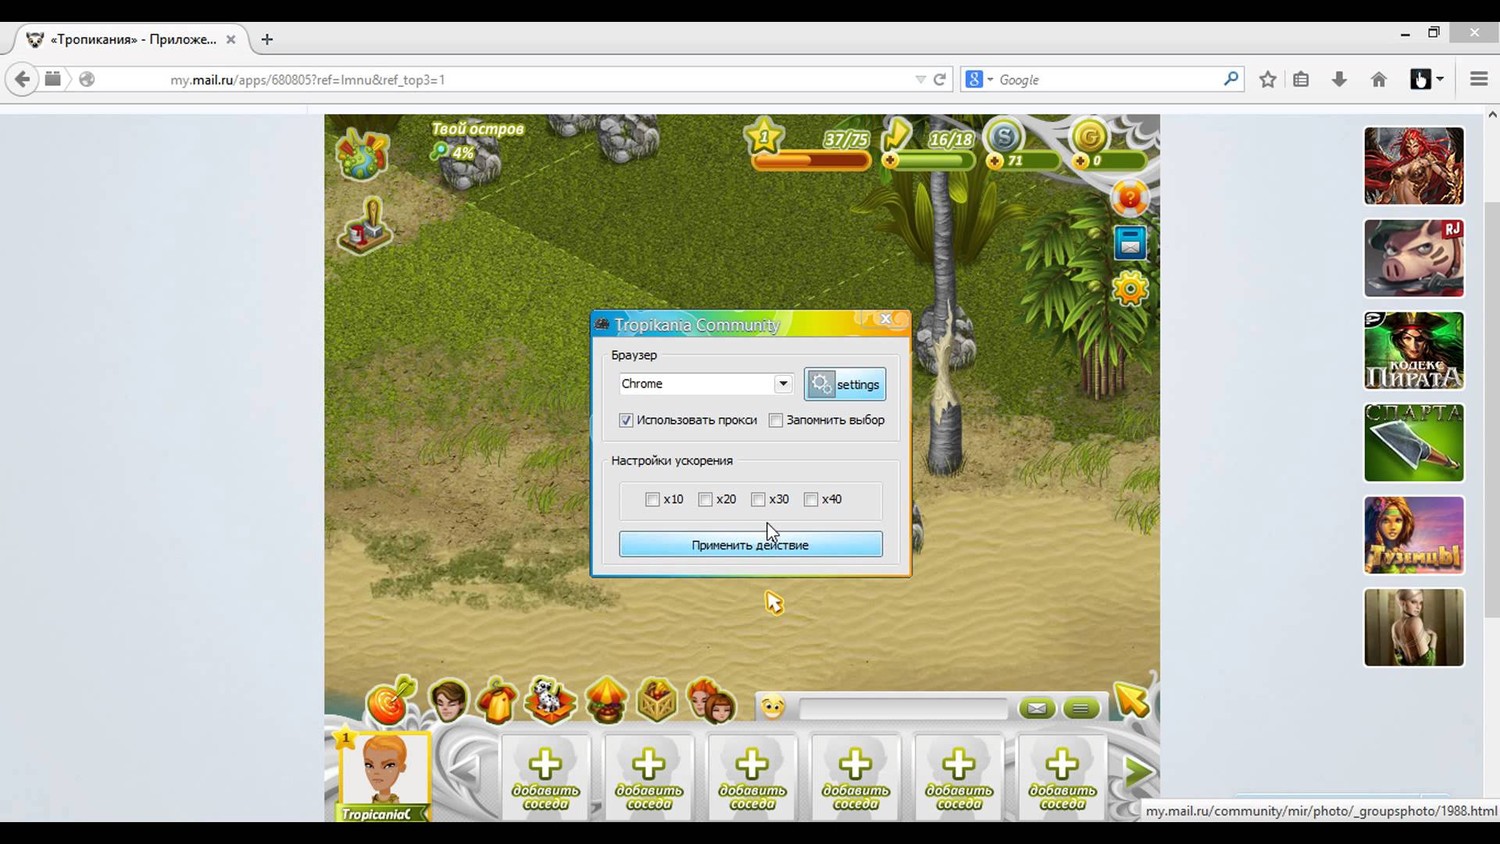Enable the Запомнить выбор checkbox
The height and width of the screenshot is (844, 1500).
pyautogui.click(x=776, y=420)
